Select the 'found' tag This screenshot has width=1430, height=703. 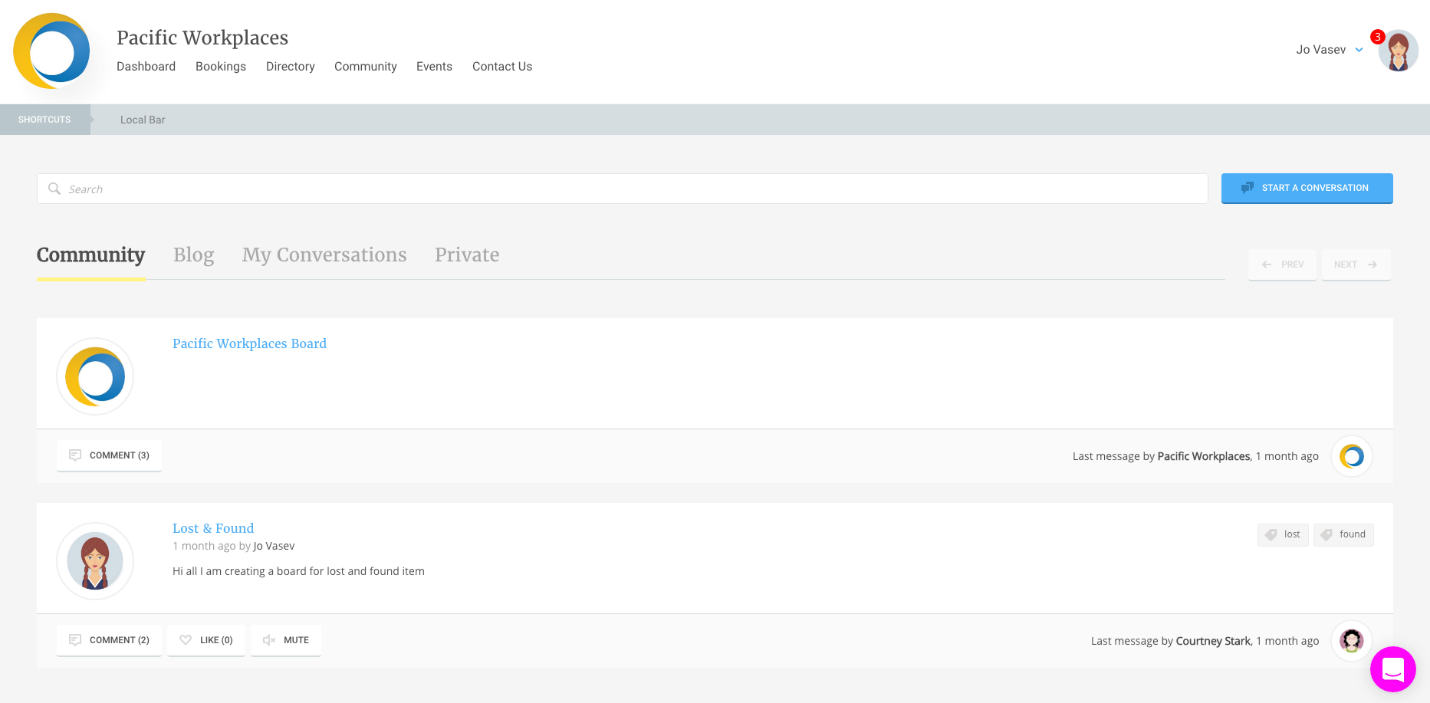[x=1343, y=535]
